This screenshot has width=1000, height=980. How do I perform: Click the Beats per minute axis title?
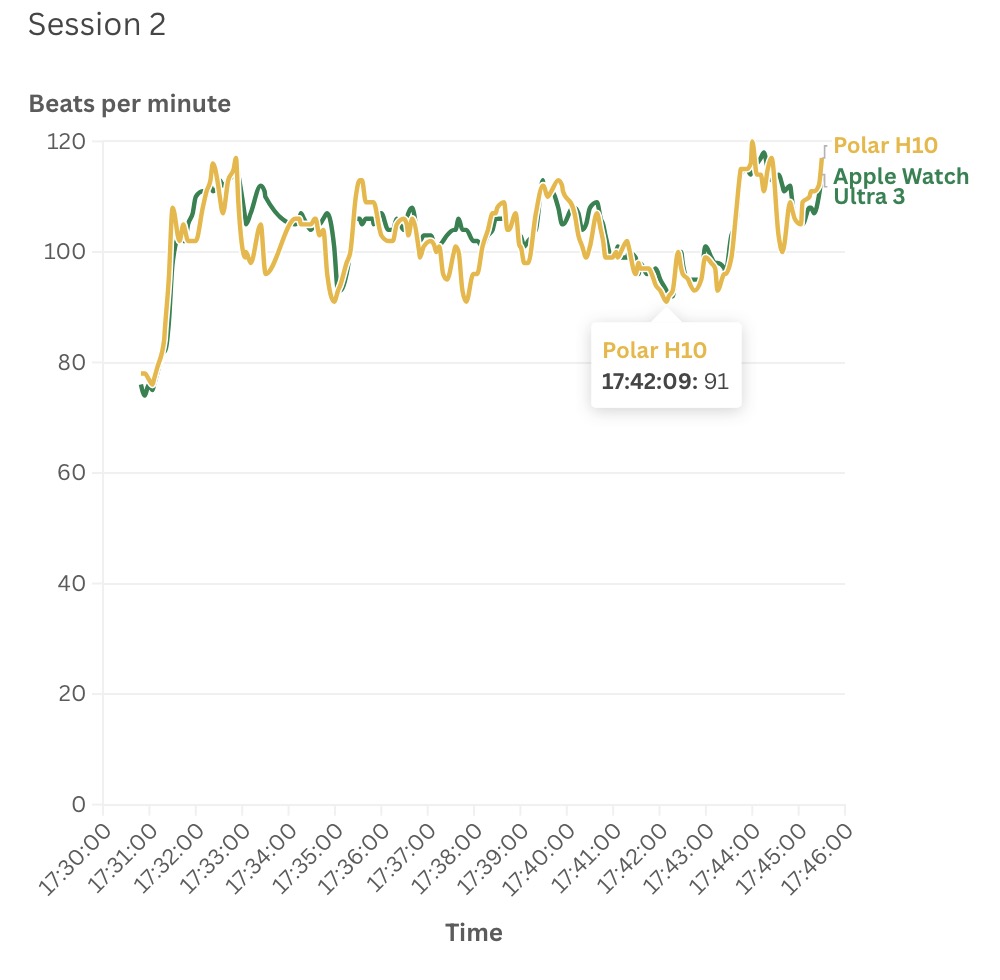click(130, 103)
